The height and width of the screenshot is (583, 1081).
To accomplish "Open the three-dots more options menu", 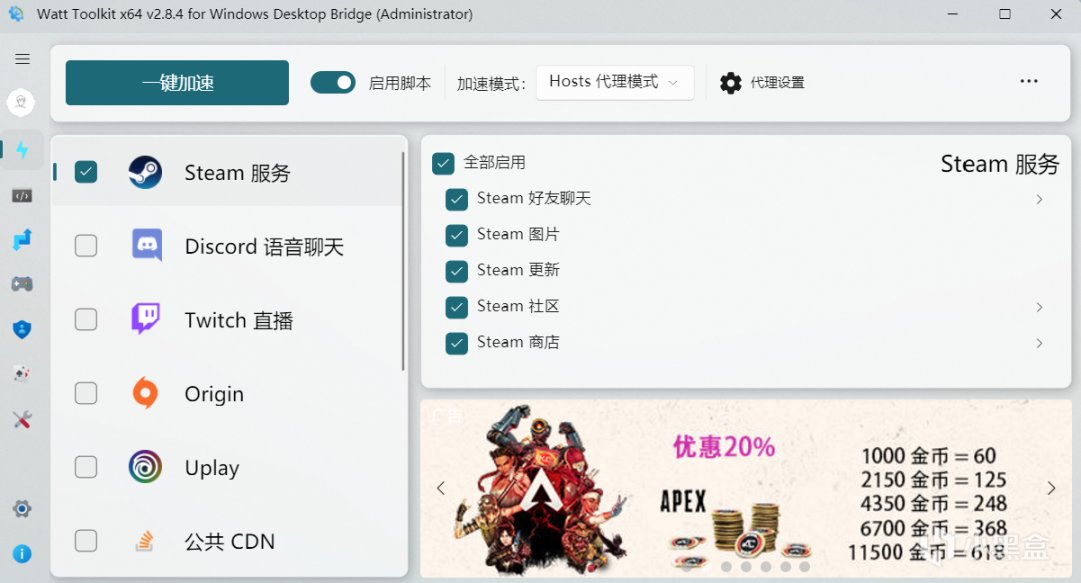I will 1029,81.
